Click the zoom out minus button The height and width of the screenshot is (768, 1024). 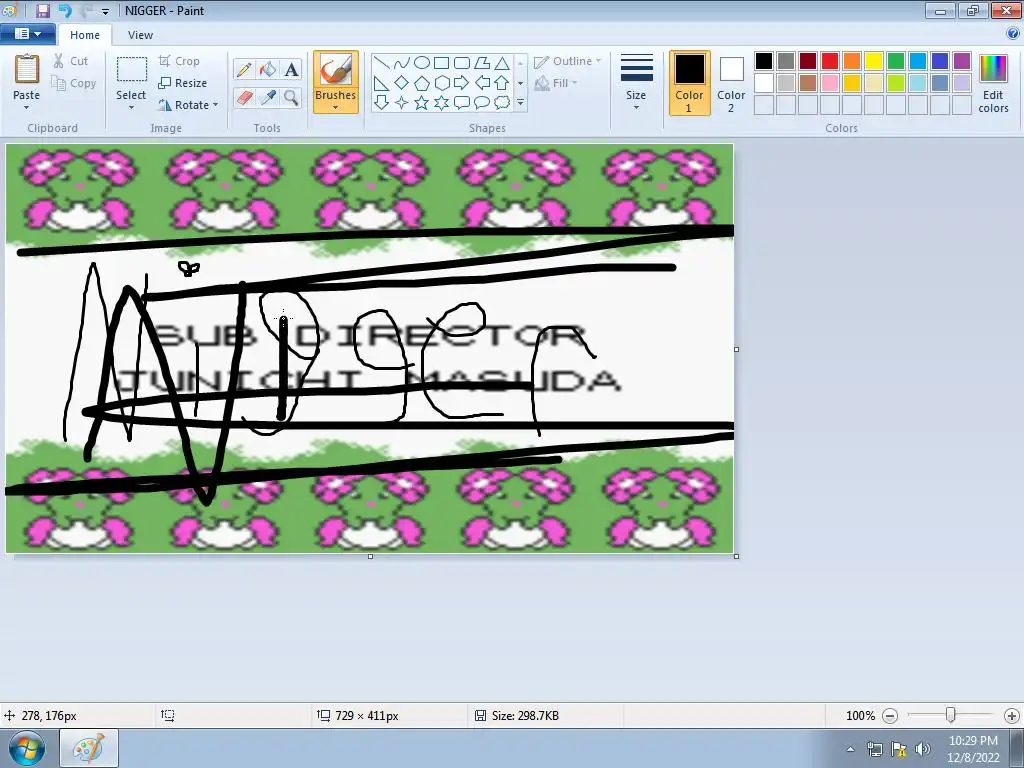point(889,716)
